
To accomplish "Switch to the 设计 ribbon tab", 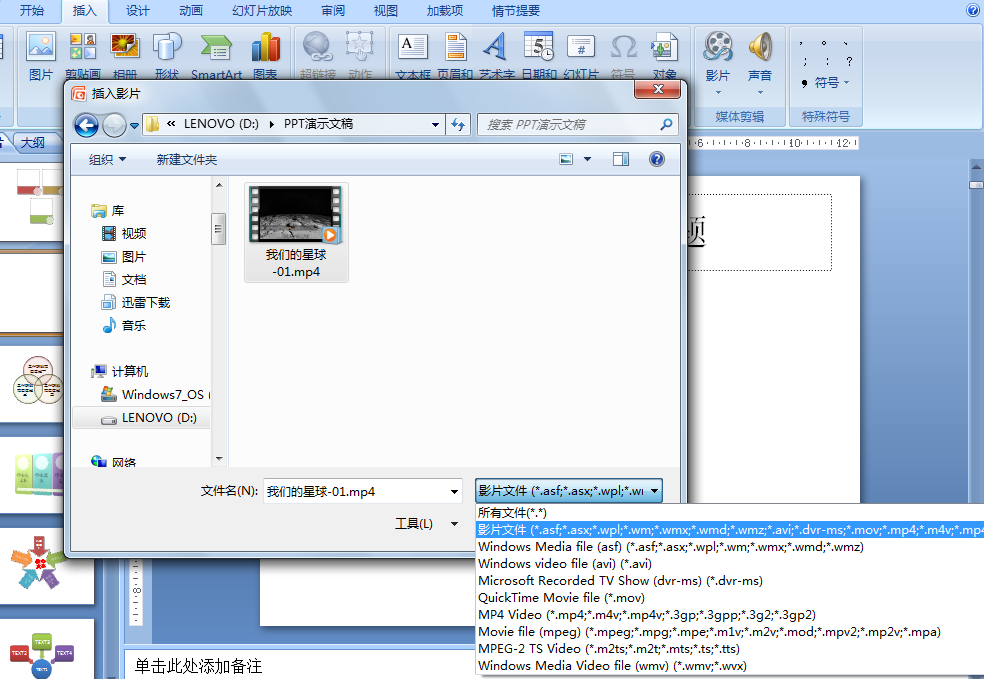I will tap(137, 11).
